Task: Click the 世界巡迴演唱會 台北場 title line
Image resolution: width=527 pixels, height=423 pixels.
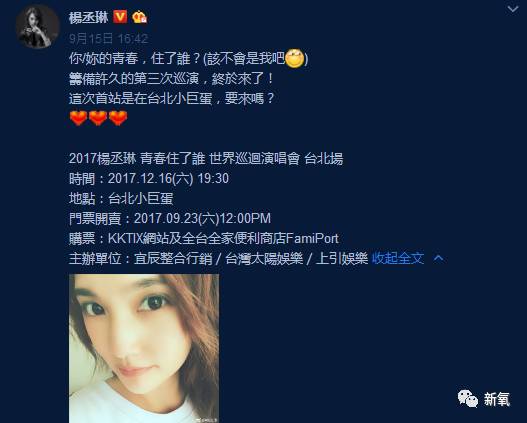Action: tap(206, 158)
